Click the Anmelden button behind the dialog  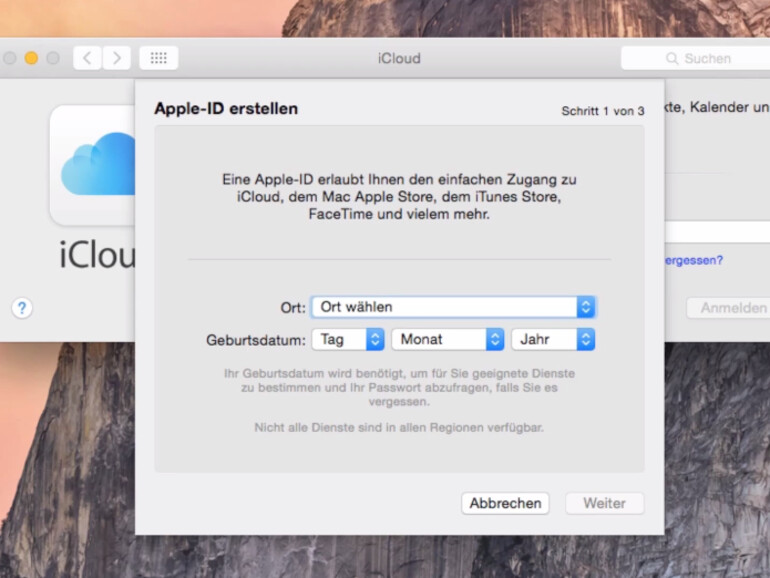[728, 308]
